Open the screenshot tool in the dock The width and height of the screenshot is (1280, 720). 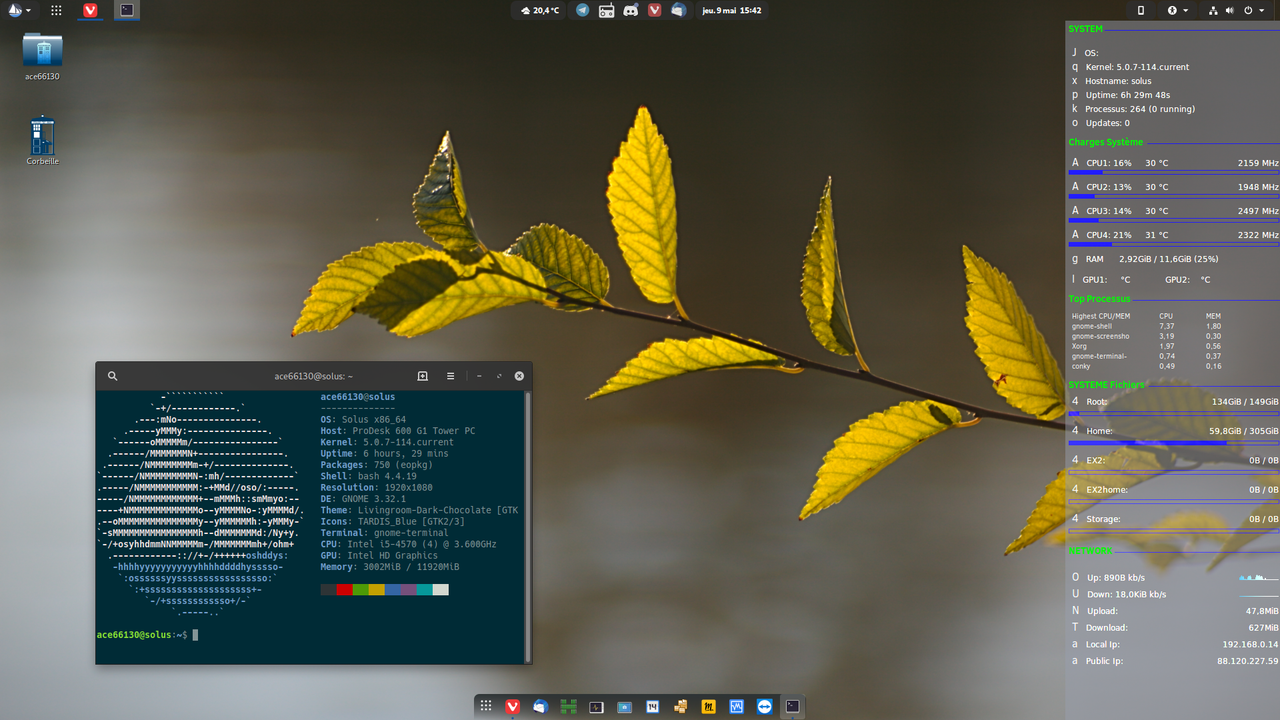[625, 706]
